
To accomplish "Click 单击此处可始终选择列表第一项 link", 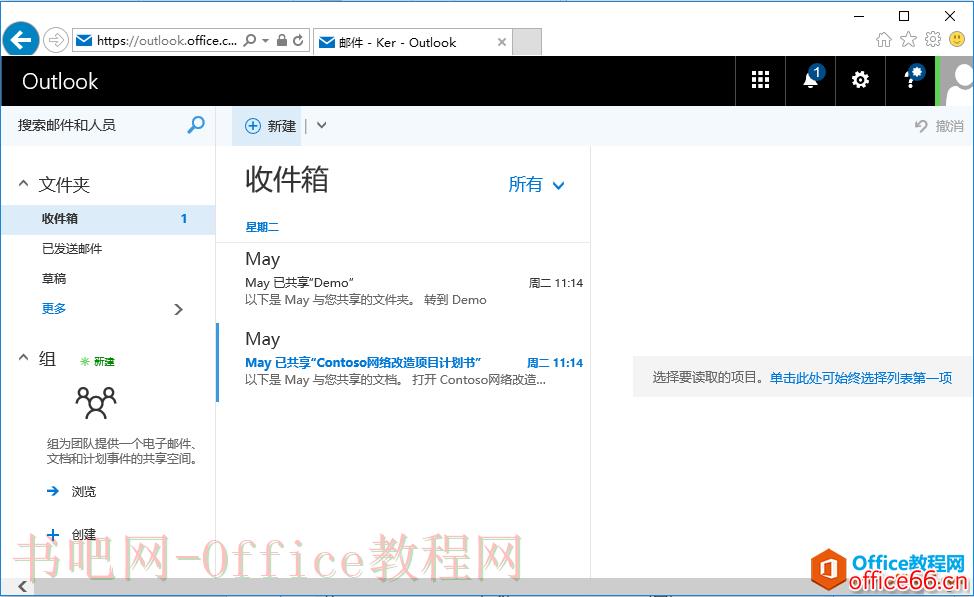I will (861, 378).
